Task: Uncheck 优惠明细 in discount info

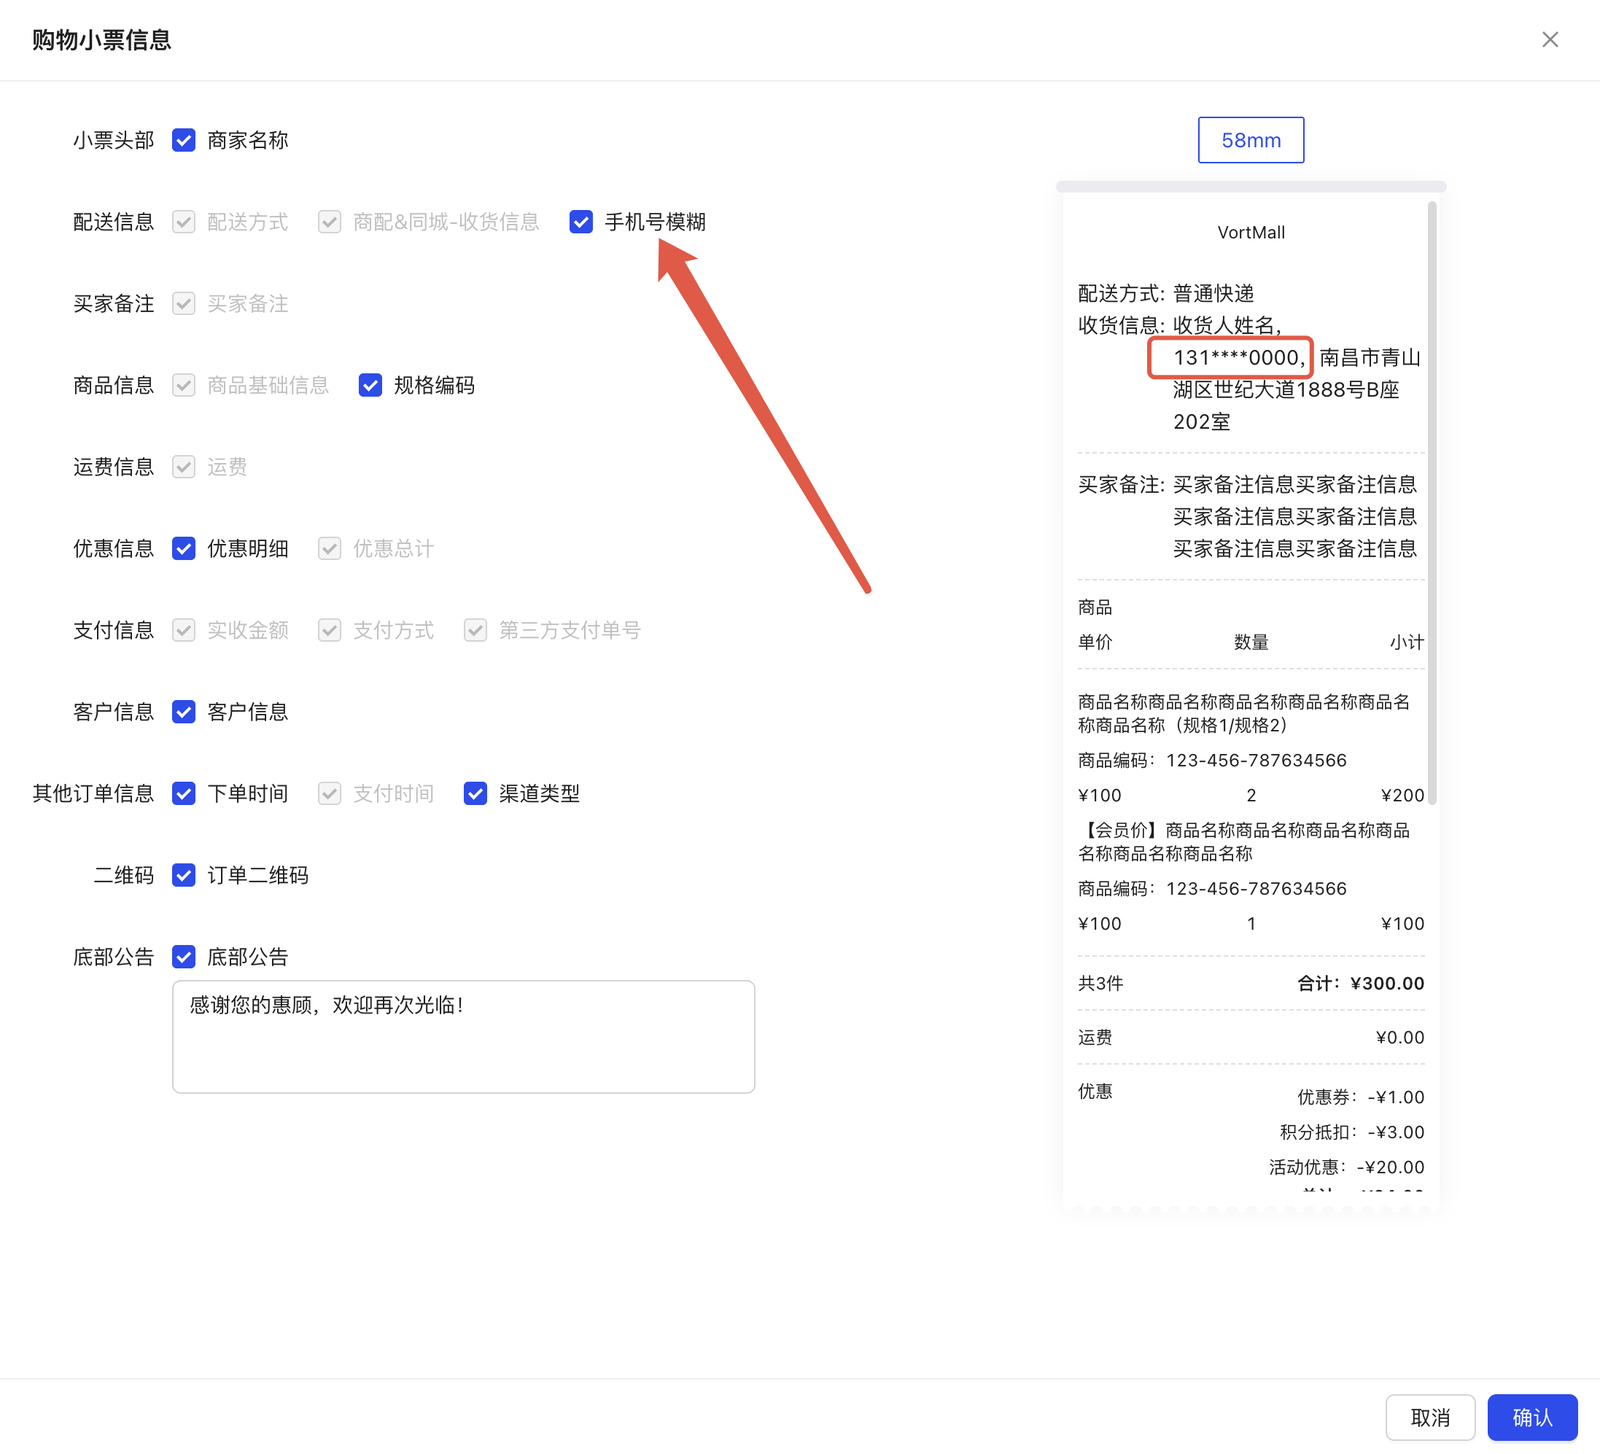Action: tap(184, 548)
